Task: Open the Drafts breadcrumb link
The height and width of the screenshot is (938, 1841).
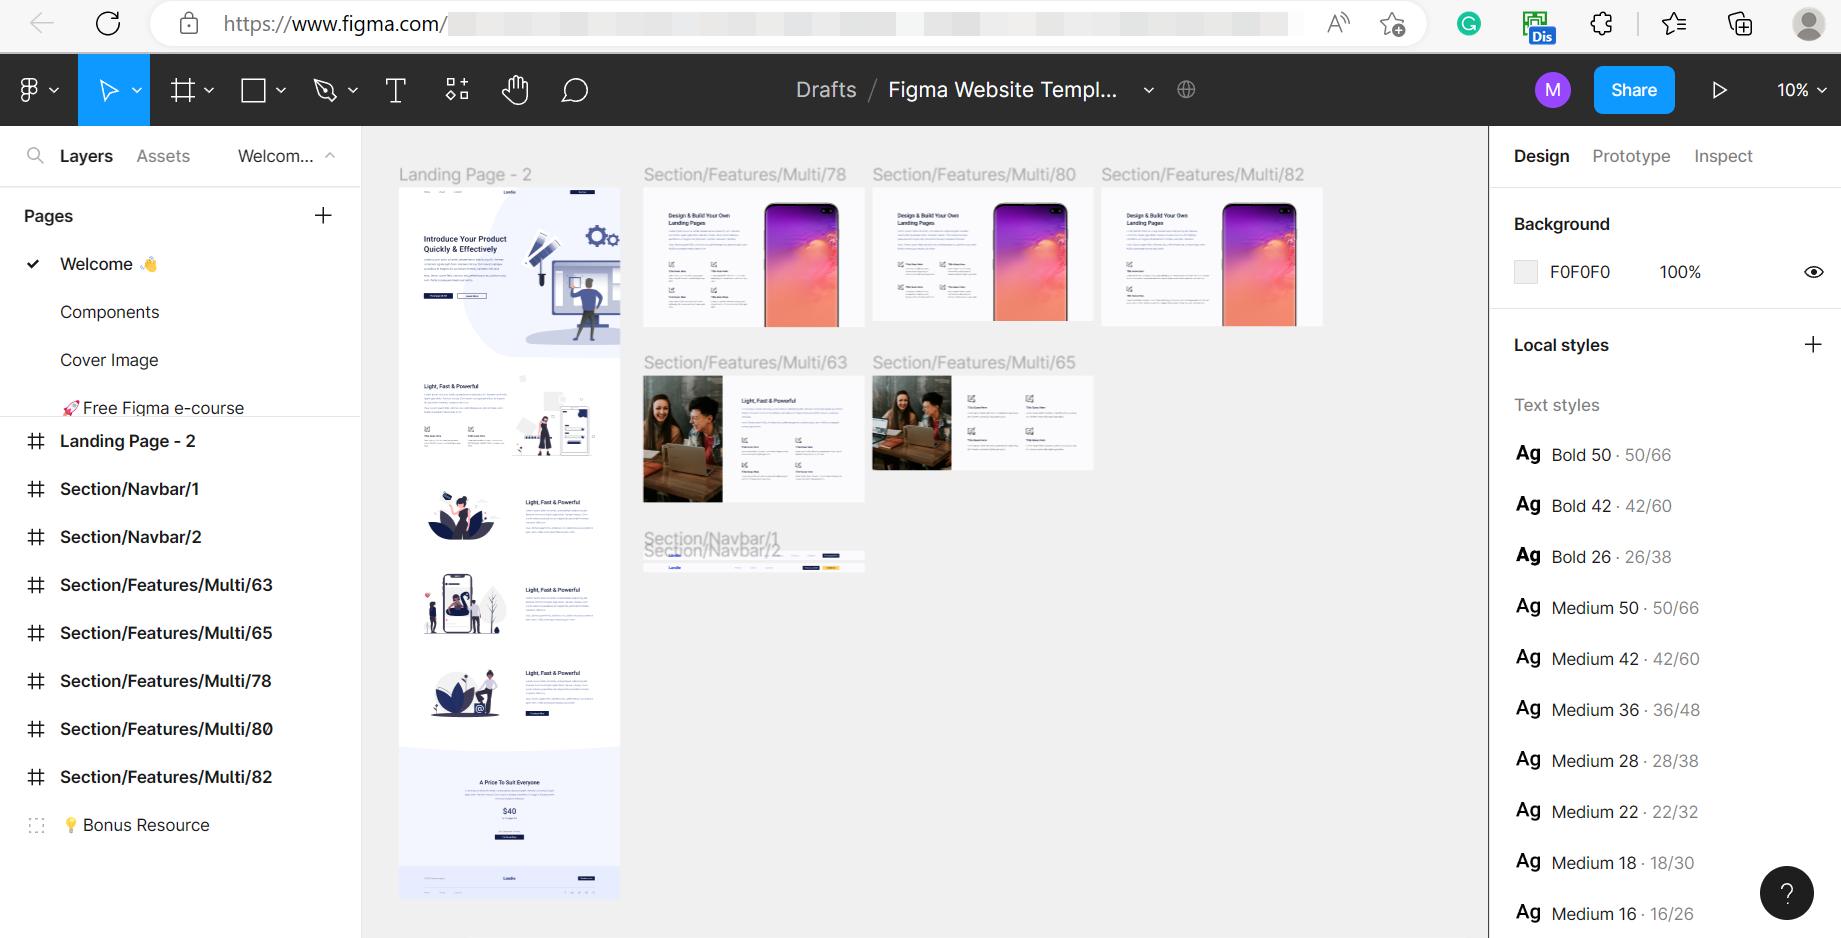Action: point(825,90)
